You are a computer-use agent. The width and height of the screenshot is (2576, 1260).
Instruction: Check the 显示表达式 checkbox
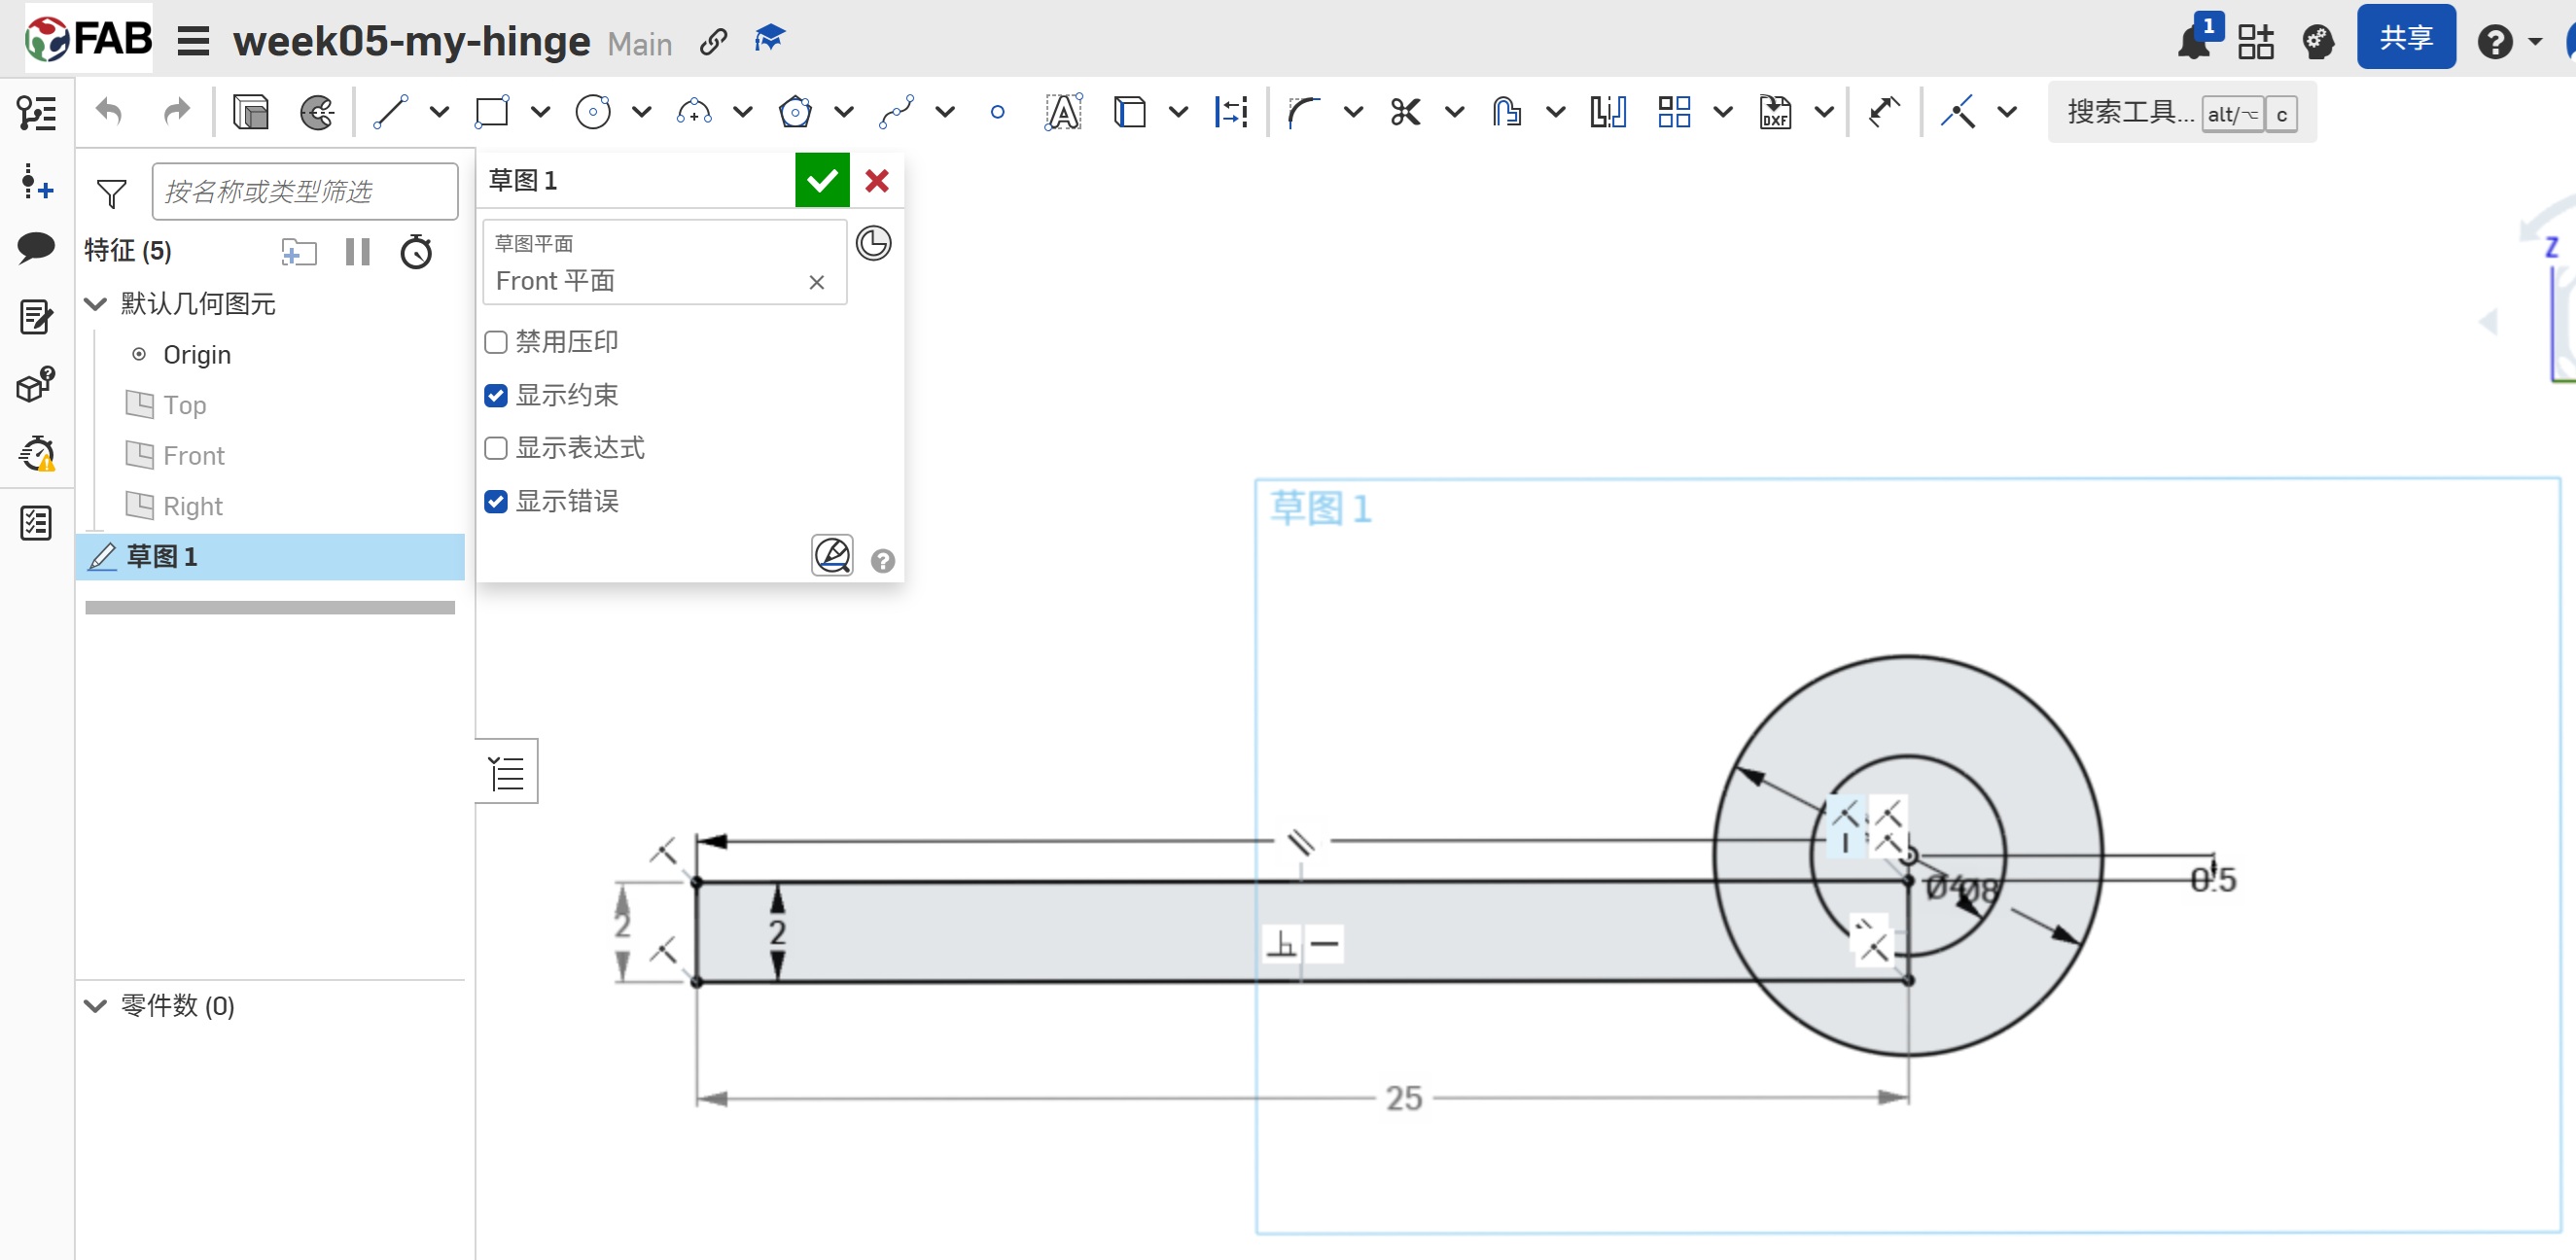pyautogui.click(x=496, y=448)
